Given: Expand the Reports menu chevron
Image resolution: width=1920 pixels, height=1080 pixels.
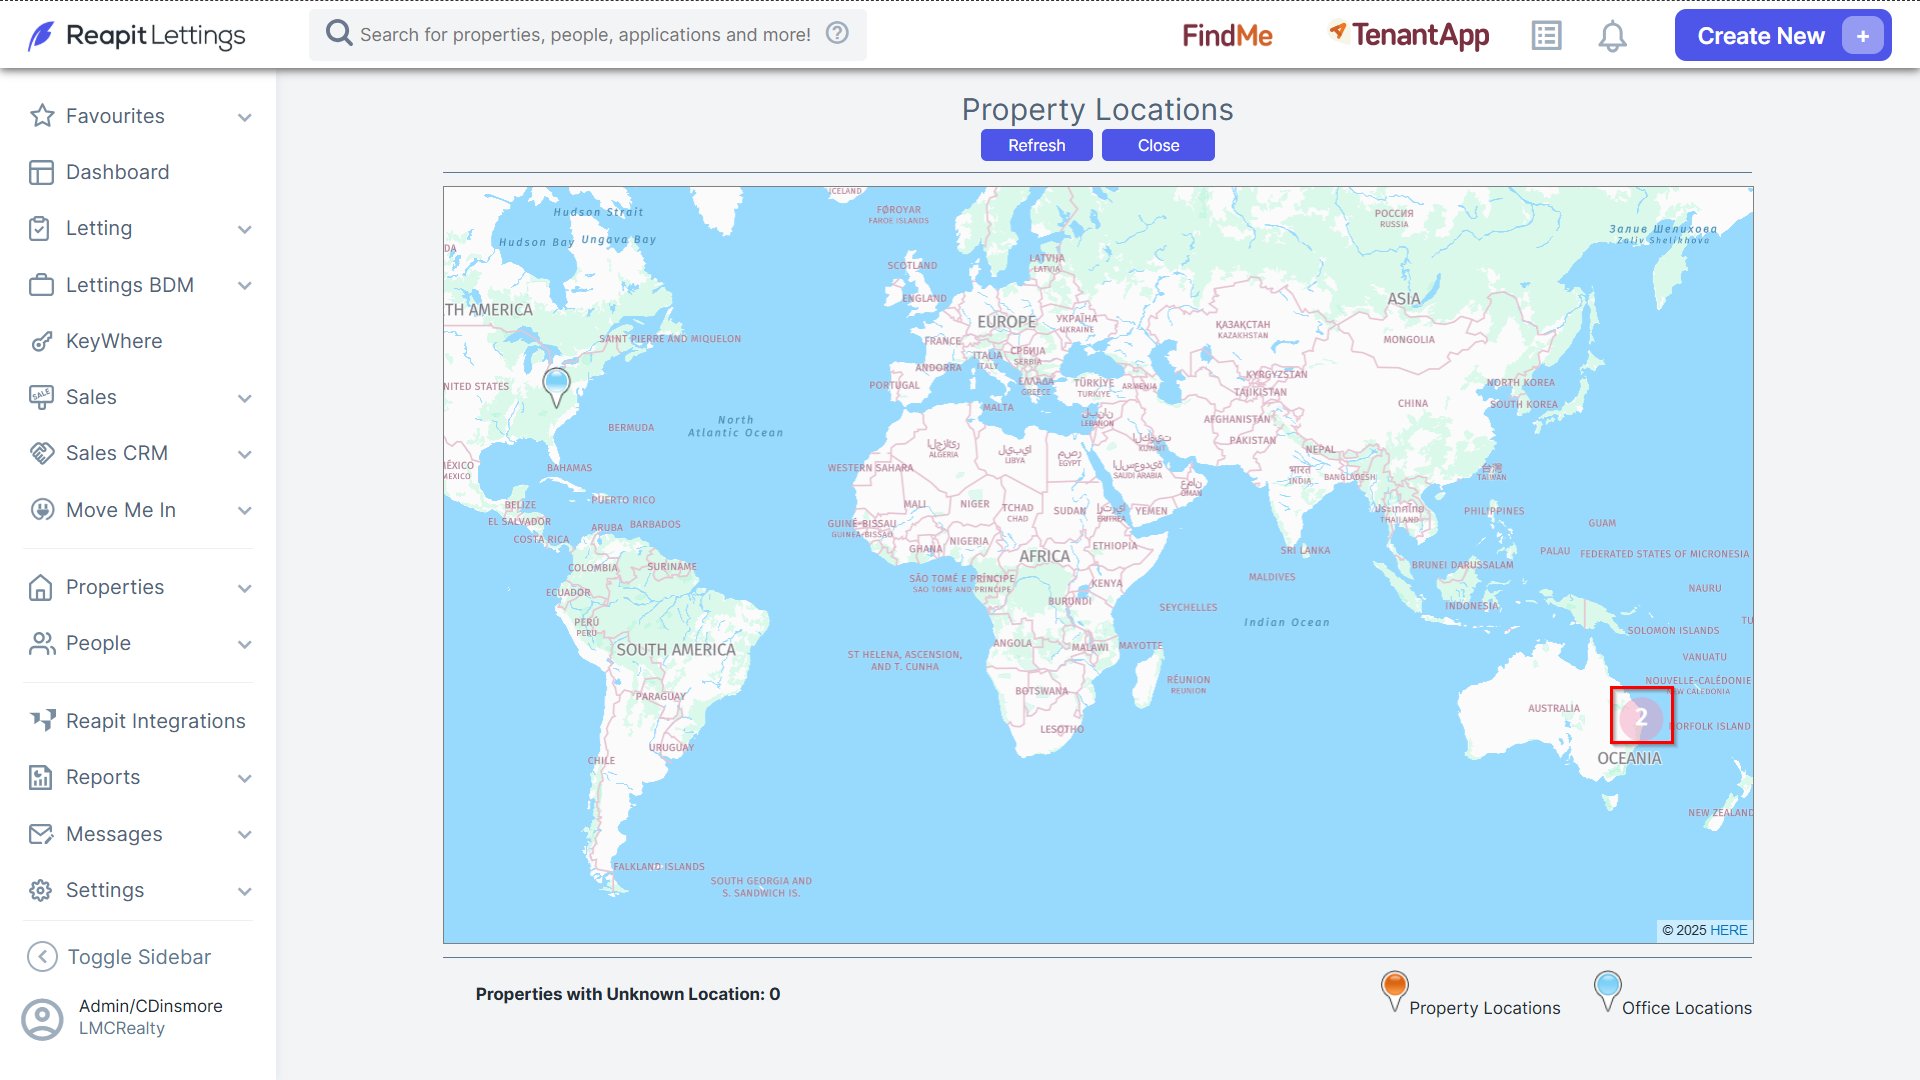Looking at the screenshot, I should [x=245, y=778].
